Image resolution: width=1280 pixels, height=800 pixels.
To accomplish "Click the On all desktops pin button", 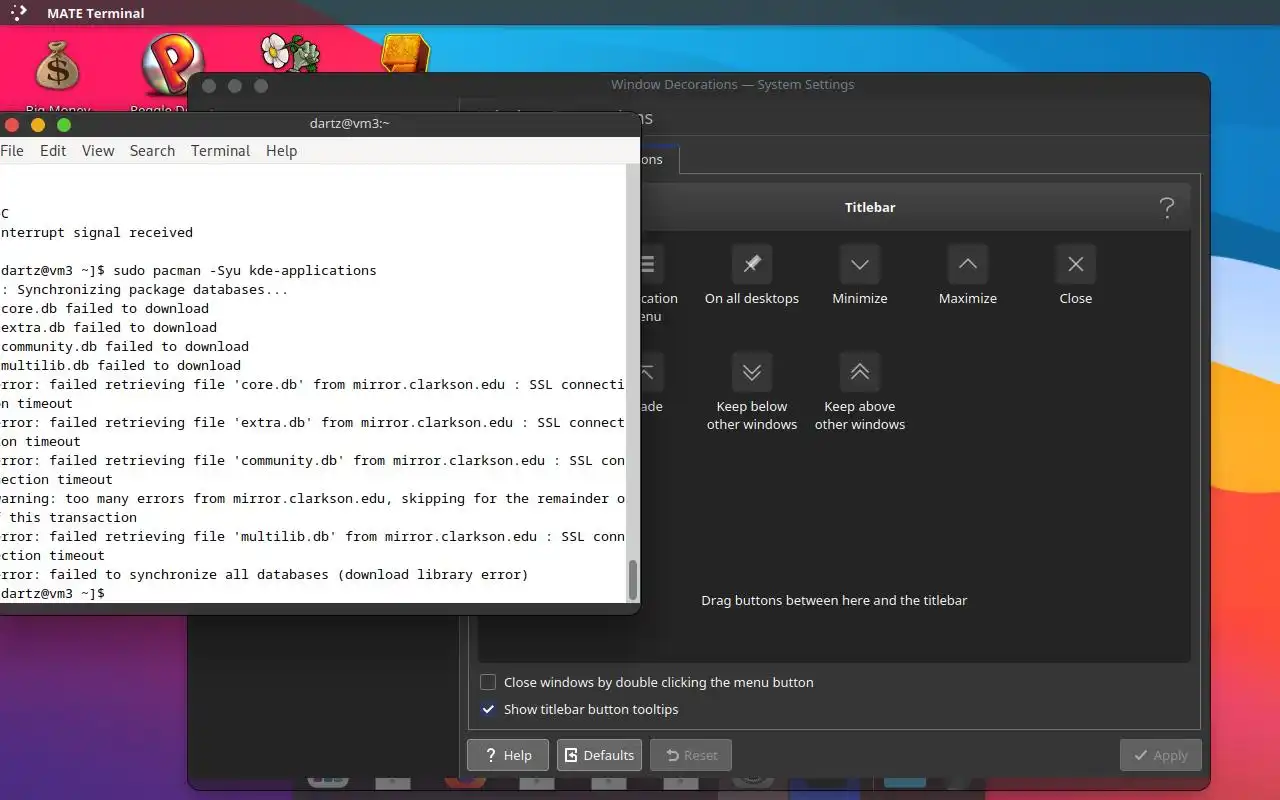I will [752, 265].
